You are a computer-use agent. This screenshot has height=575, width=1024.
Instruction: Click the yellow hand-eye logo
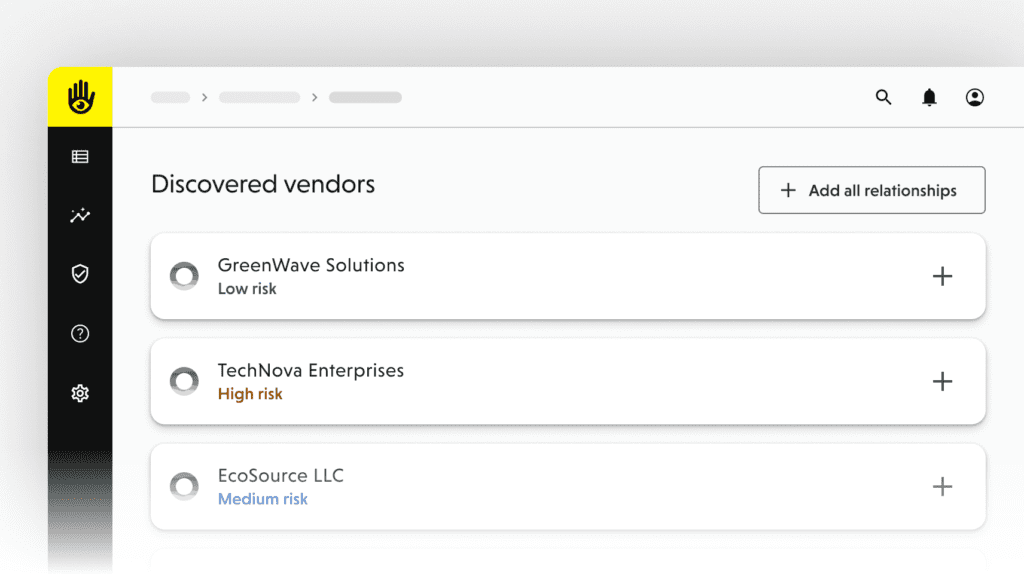(x=80, y=97)
